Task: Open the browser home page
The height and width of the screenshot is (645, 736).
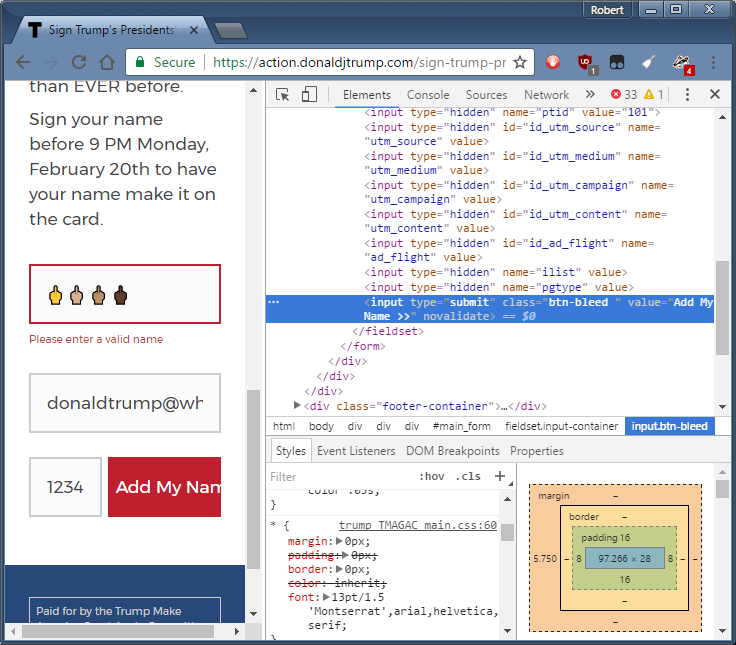Action: pos(107,62)
